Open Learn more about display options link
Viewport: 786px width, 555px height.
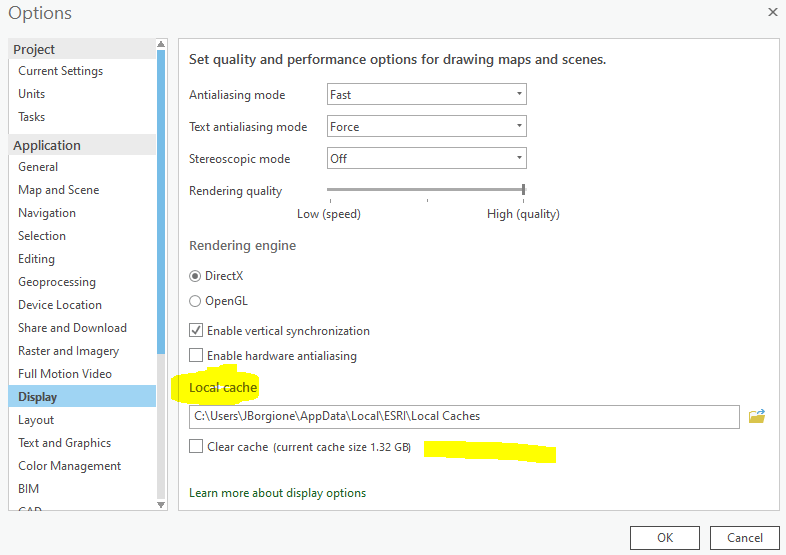[x=277, y=493]
